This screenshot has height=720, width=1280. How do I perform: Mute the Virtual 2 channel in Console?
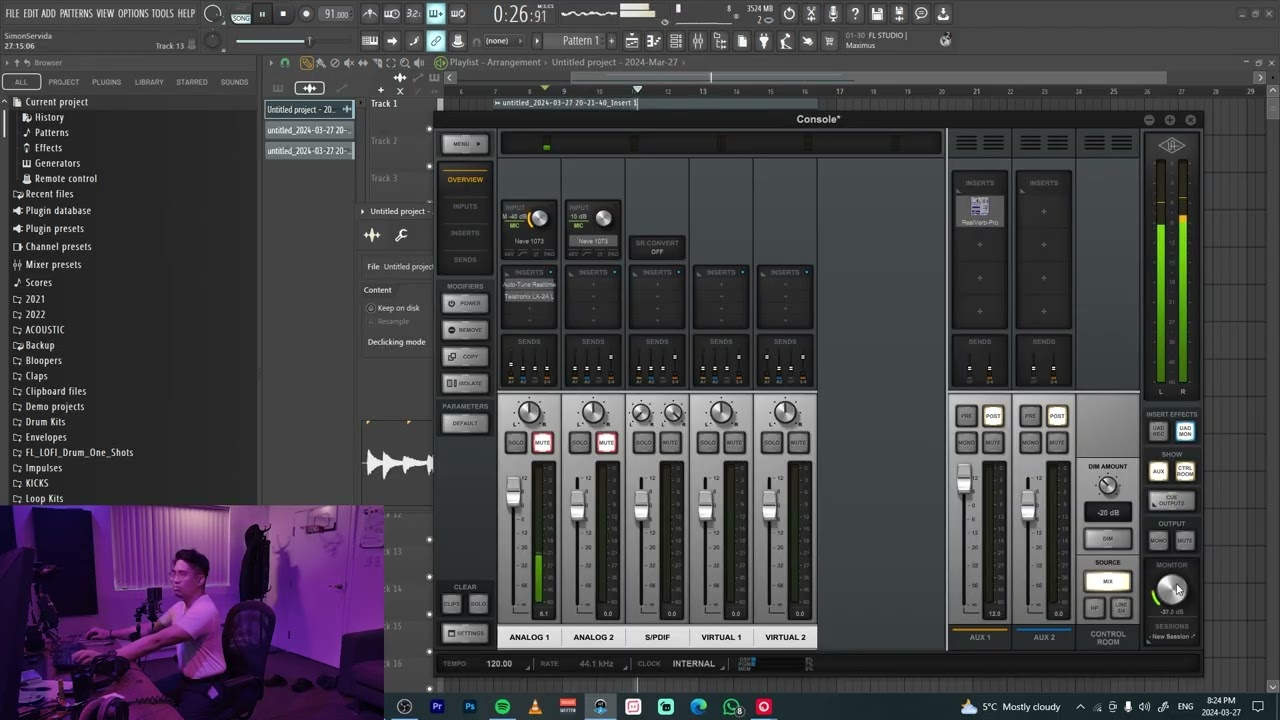tap(798, 443)
